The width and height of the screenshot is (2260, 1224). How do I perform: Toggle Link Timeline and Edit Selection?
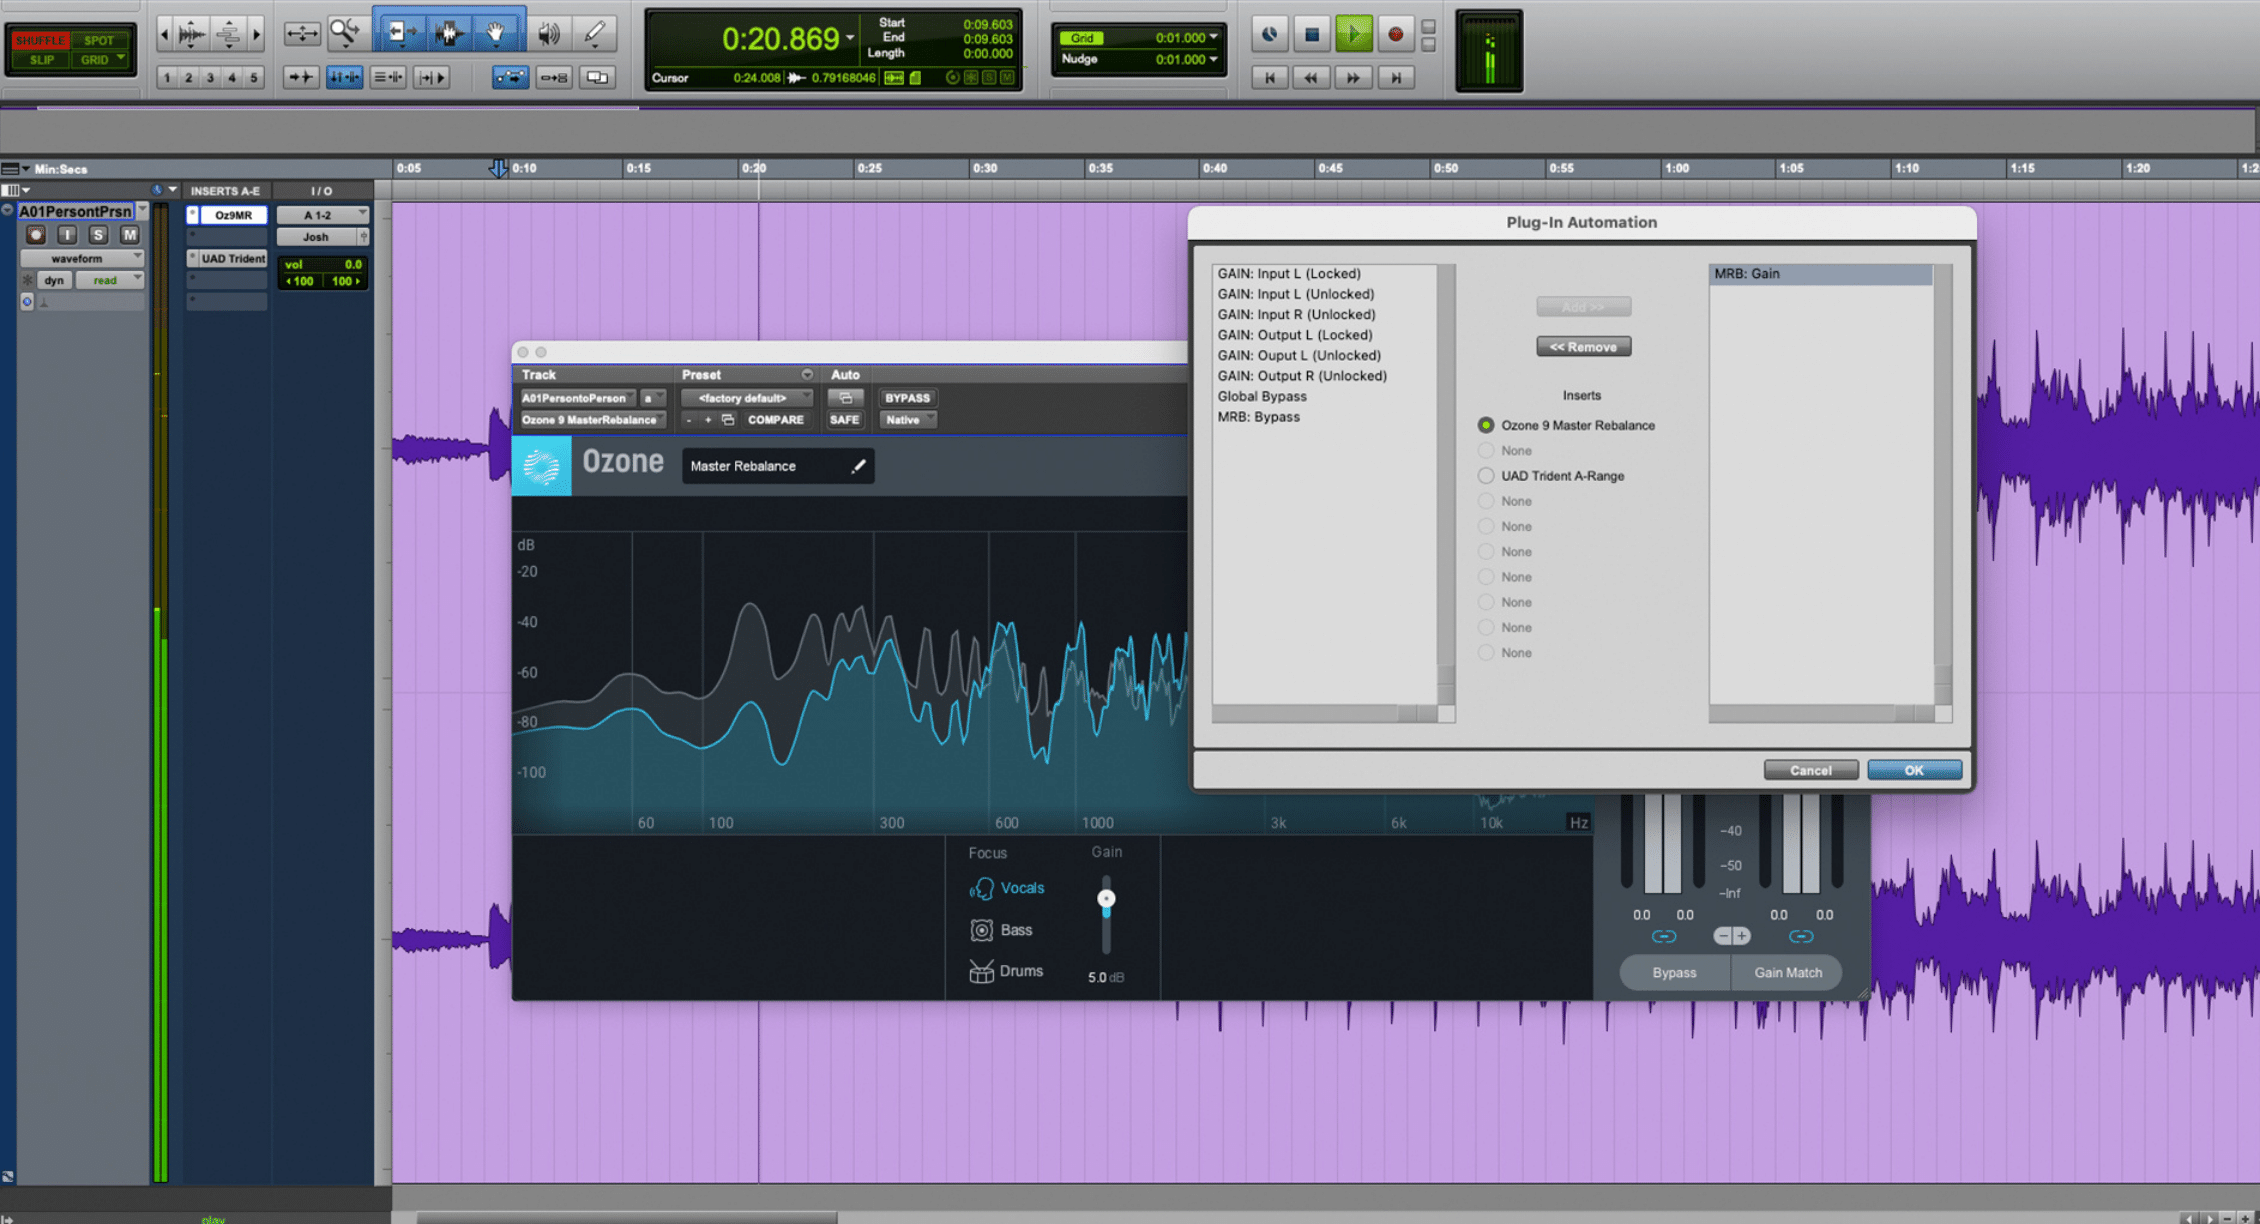pos(345,77)
